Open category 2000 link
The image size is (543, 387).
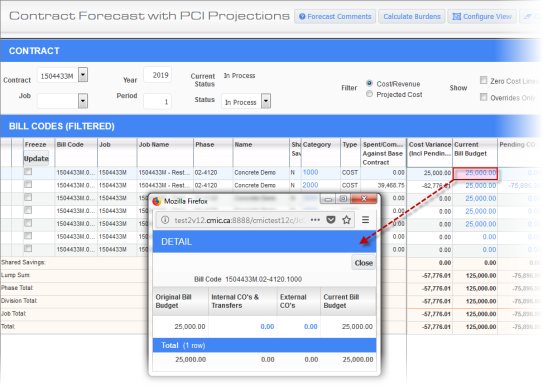(x=310, y=185)
